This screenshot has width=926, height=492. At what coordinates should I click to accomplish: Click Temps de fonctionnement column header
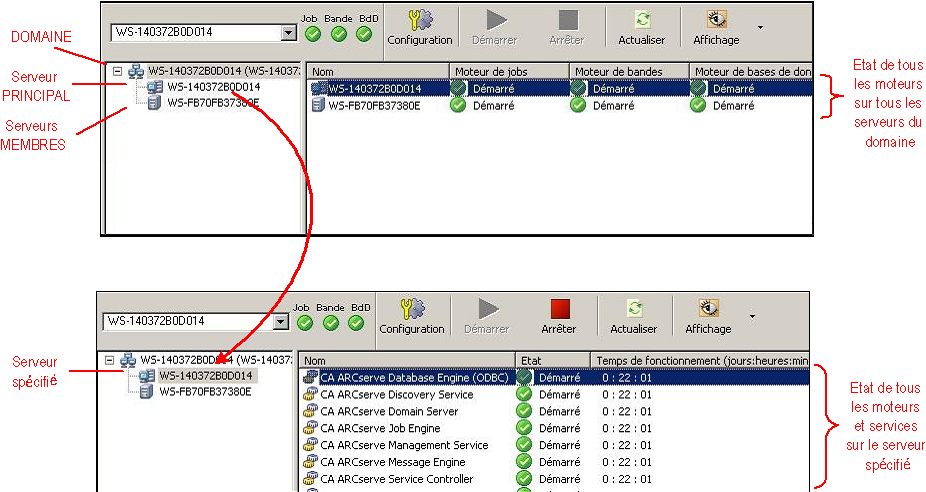coord(700,360)
